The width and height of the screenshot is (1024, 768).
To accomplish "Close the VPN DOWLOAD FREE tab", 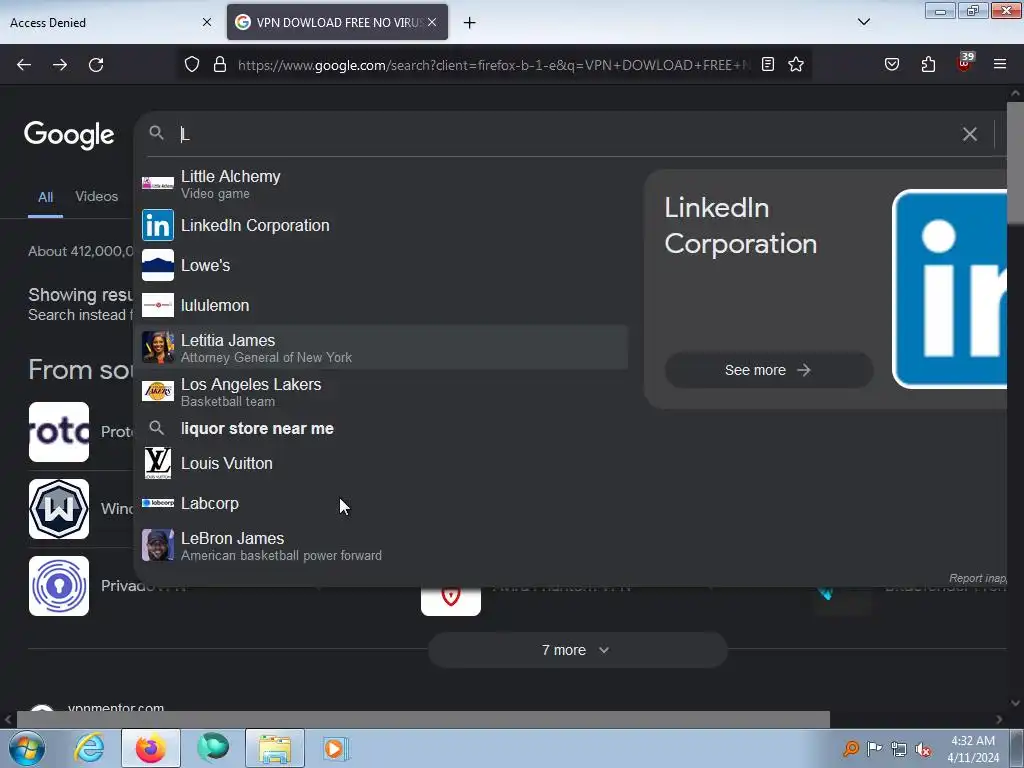I will point(432,22).
